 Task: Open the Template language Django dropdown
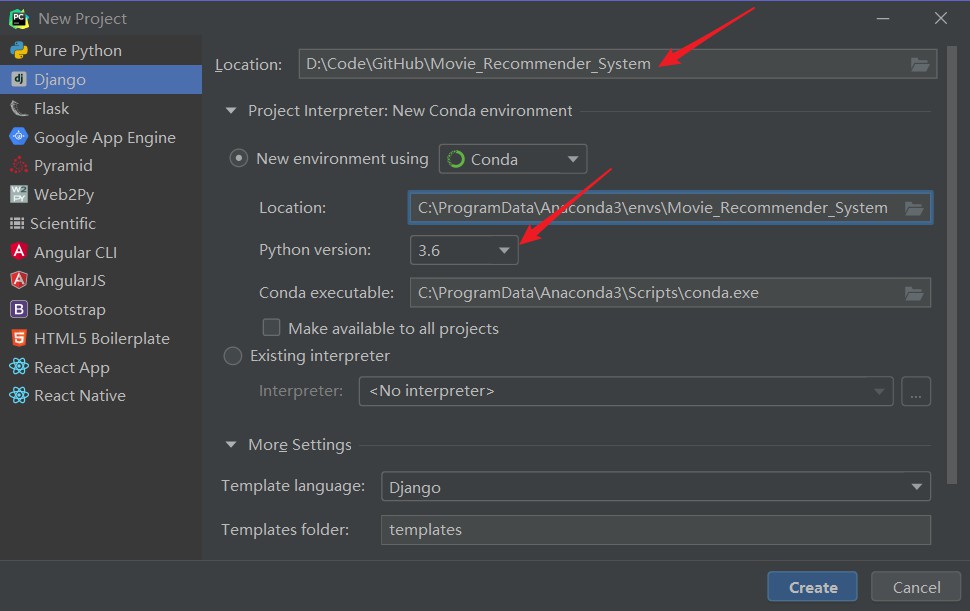click(x=656, y=487)
